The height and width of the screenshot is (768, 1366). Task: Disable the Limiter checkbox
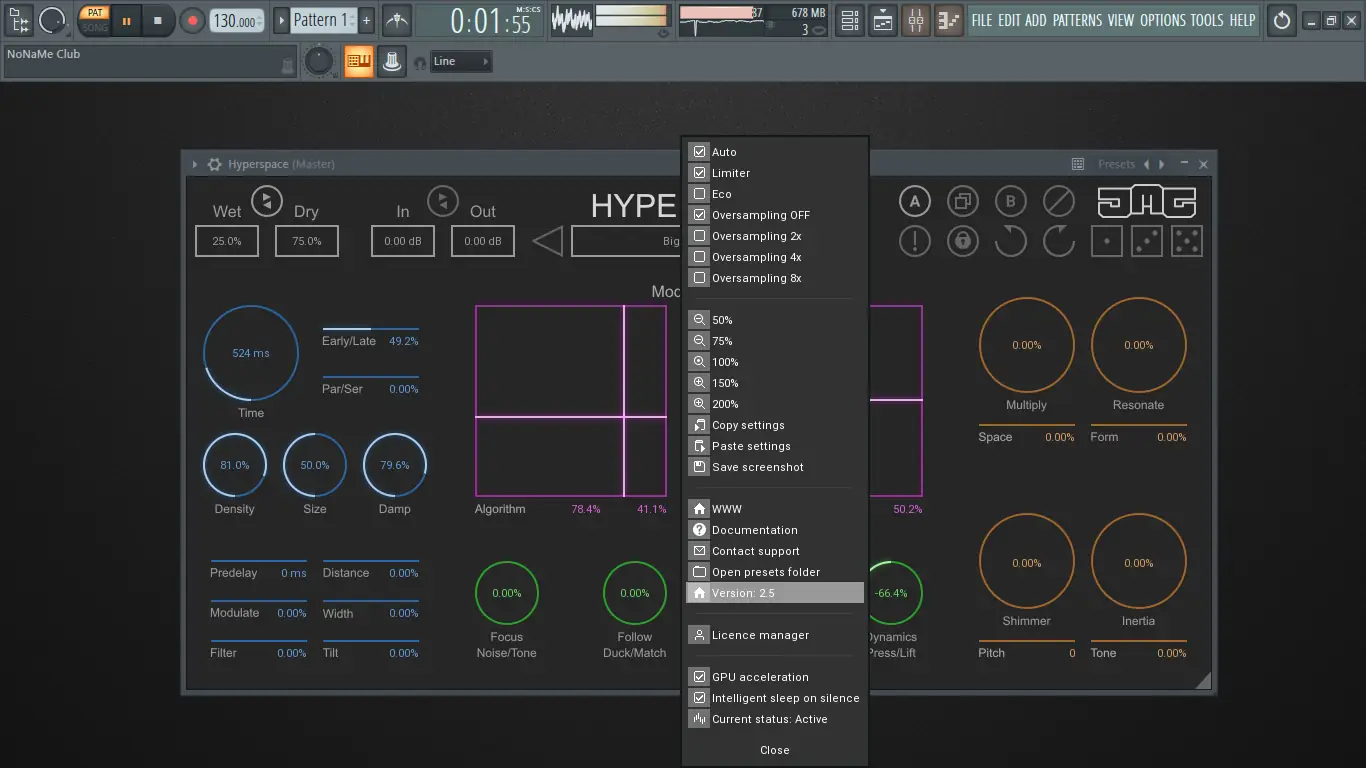point(700,173)
